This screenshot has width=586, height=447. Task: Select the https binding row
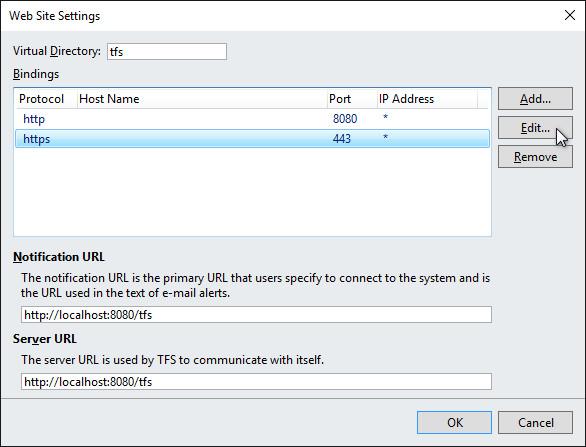click(252, 139)
